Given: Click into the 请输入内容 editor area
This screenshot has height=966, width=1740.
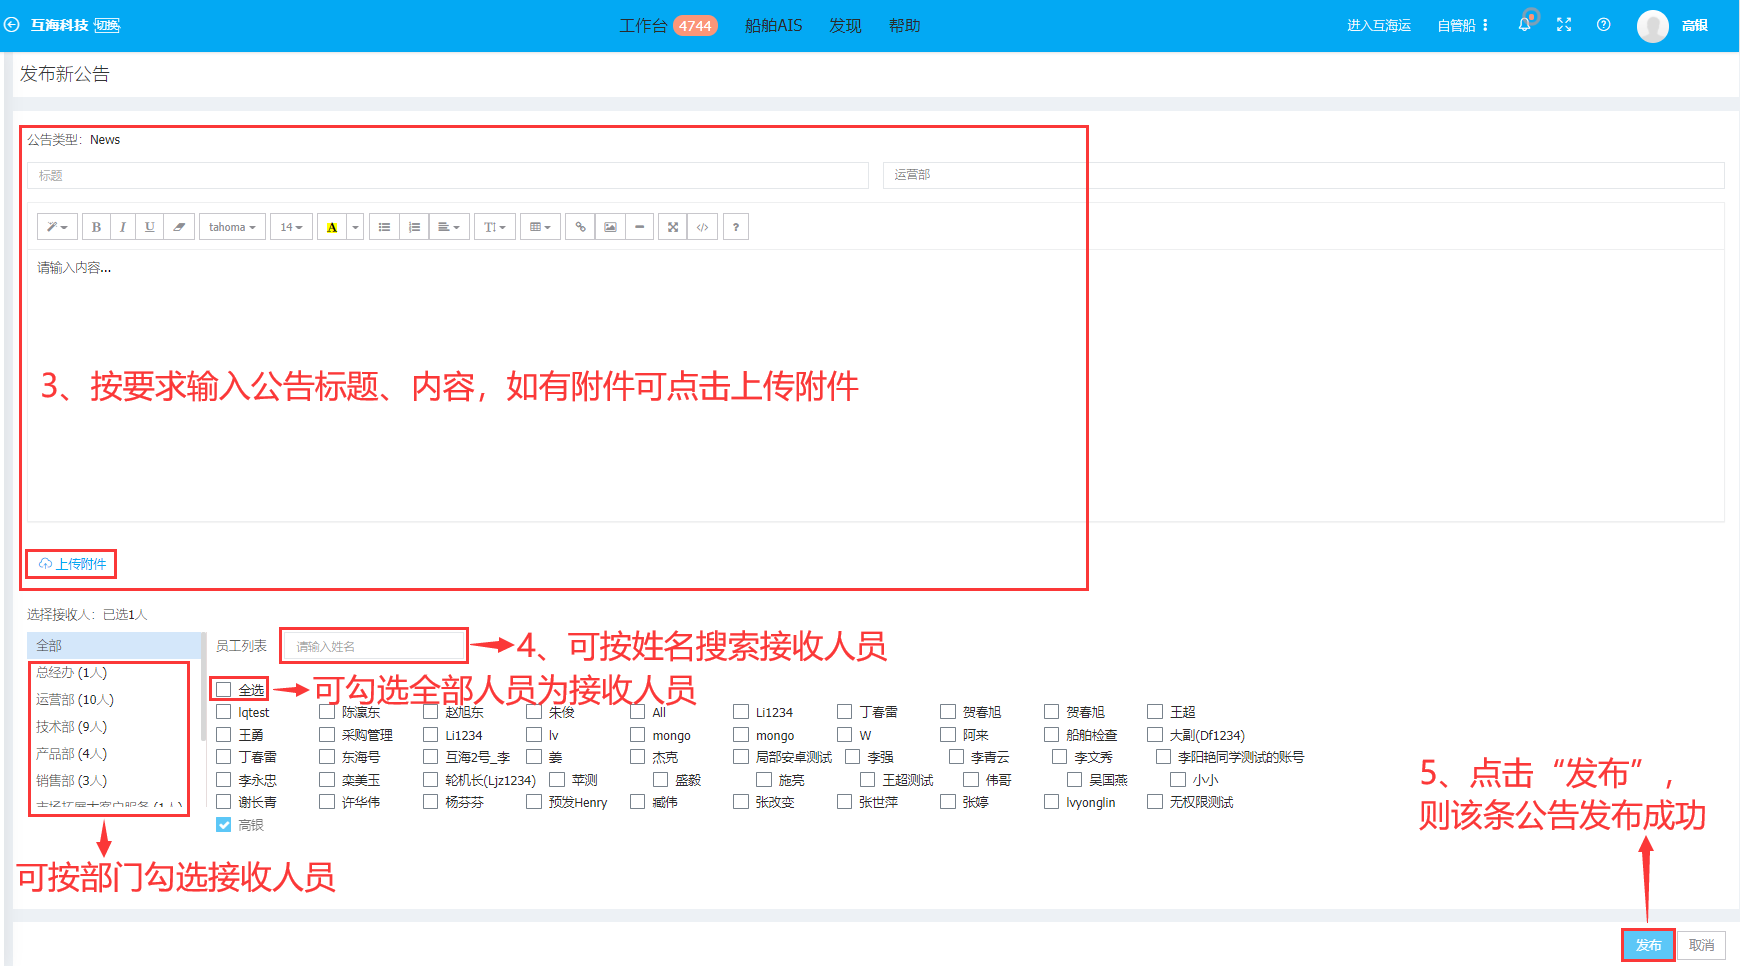Looking at the screenshot, I should tap(875, 385).
